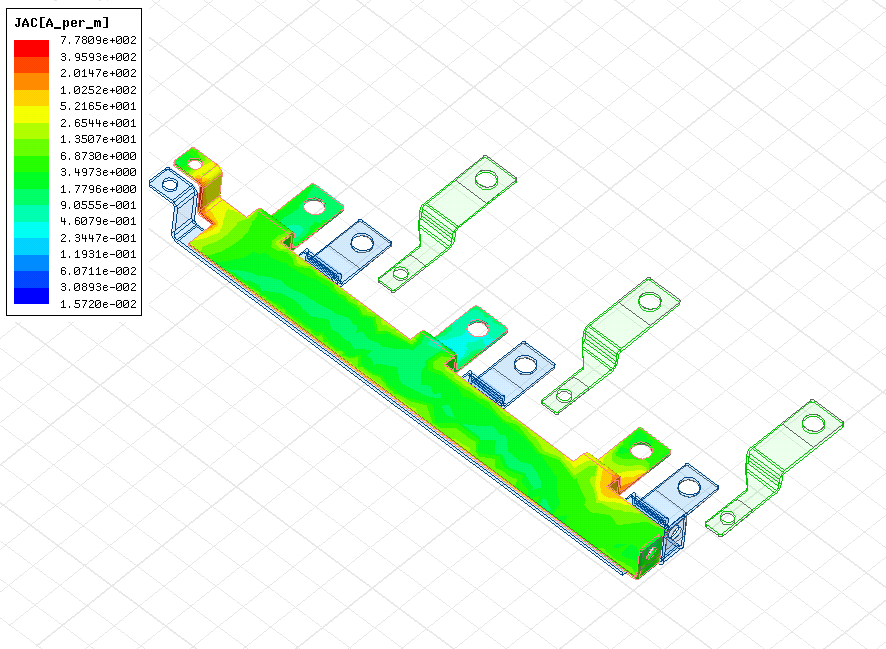Image resolution: width=886 pixels, height=649 pixels.
Task: Select the 4.6079e-001 legend value
Action: coord(98,221)
